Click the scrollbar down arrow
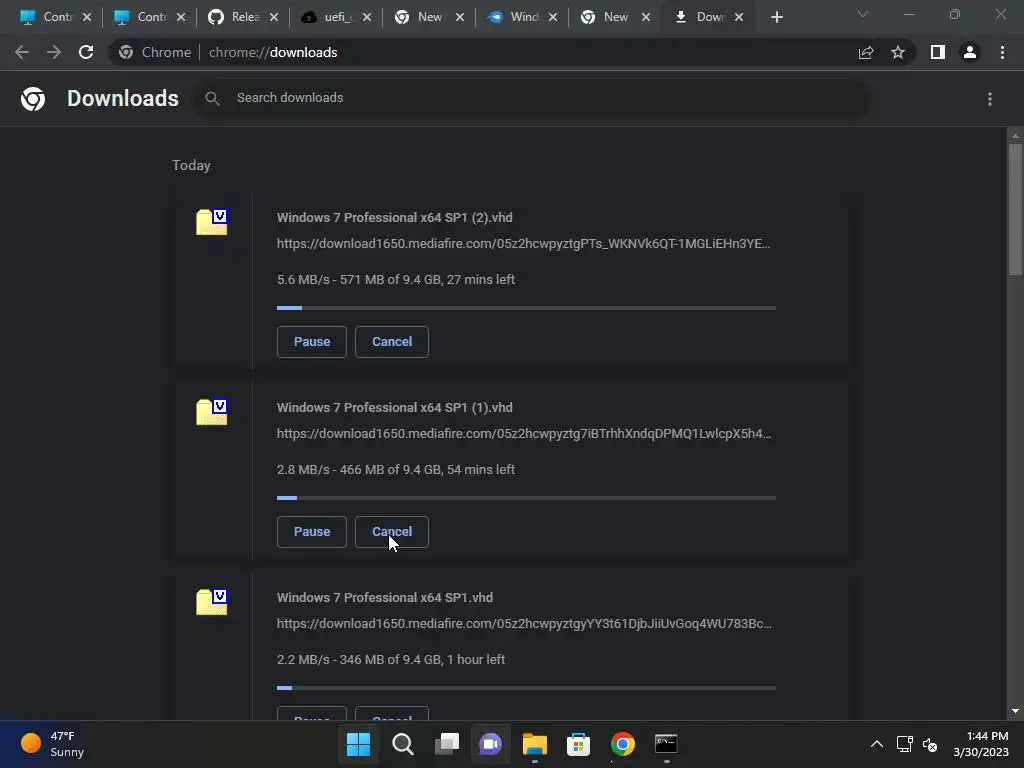The image size is (1024, 768). click(x=1015, y=711)
